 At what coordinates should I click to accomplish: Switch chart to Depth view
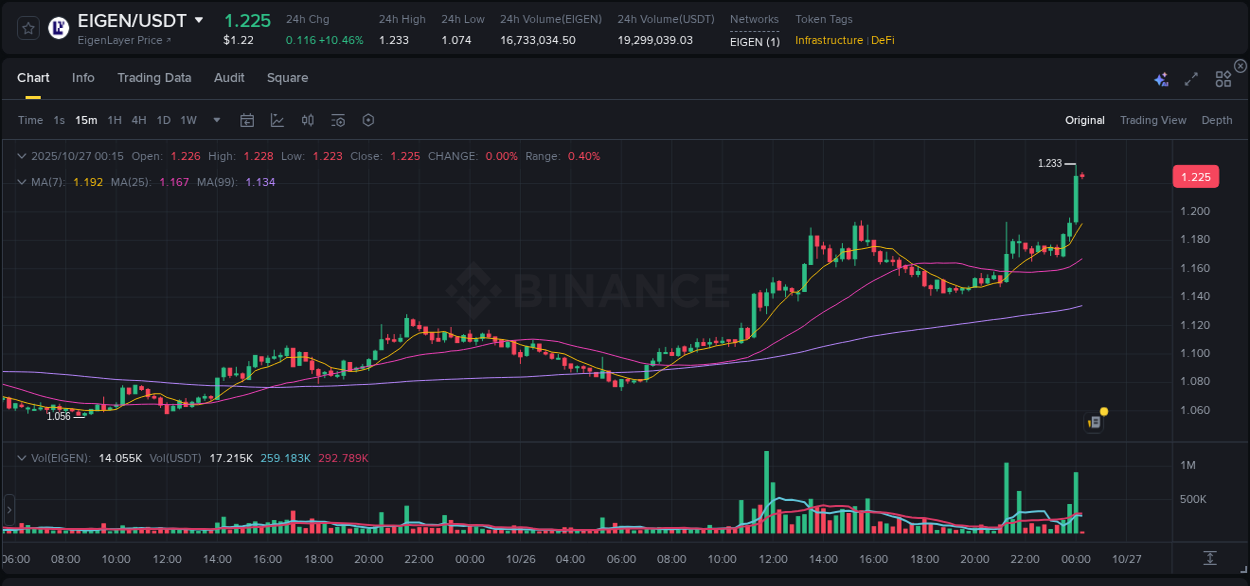1216,120
